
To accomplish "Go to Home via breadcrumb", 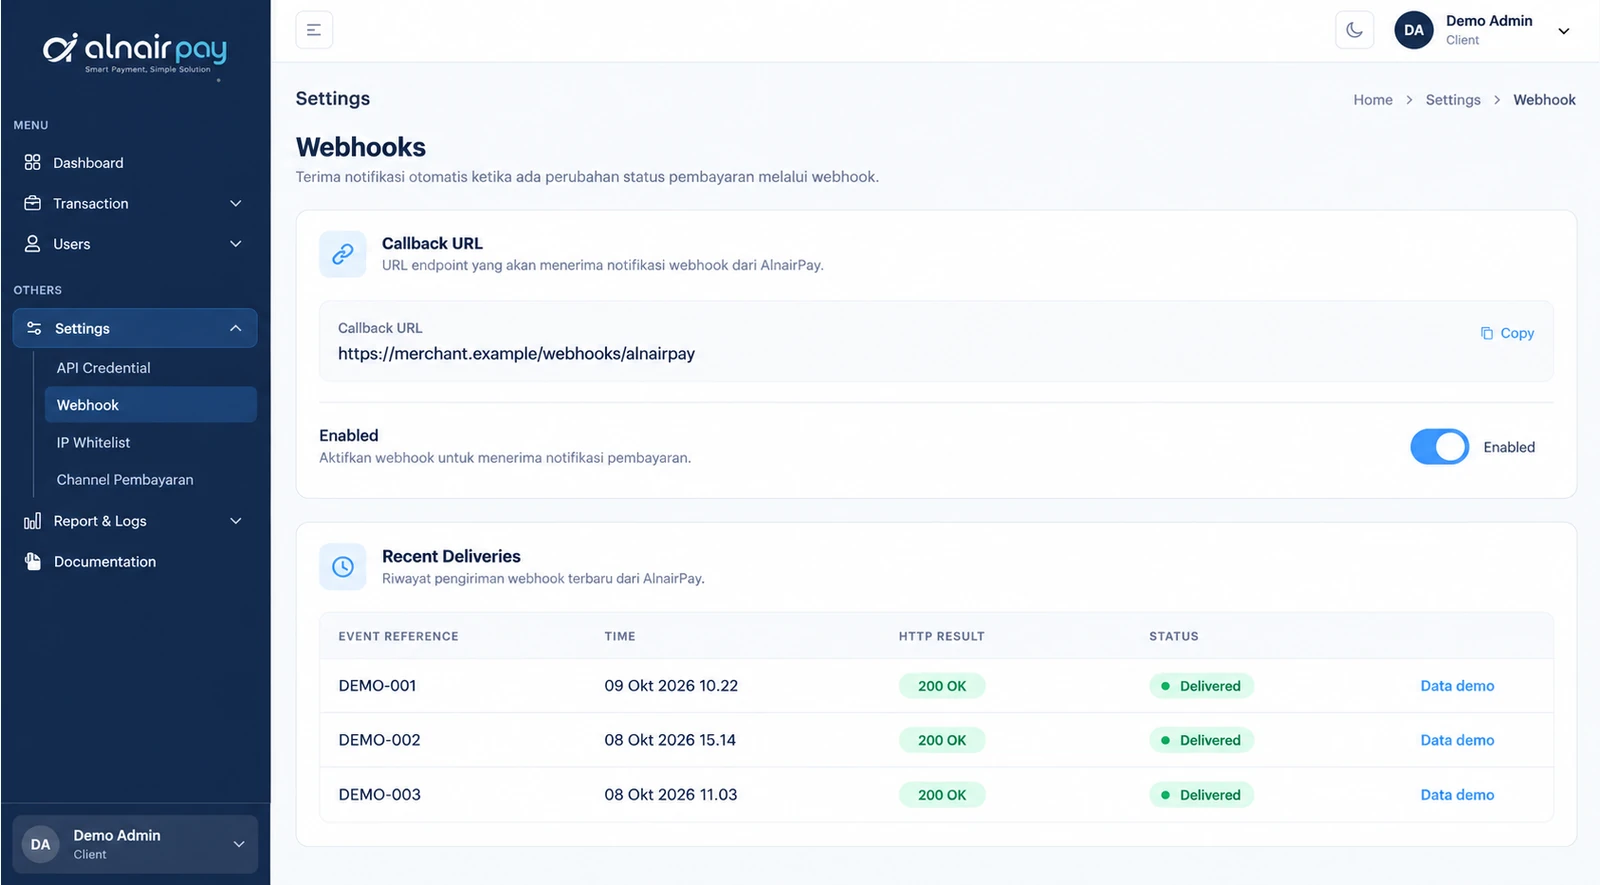I will (1373, 100).
